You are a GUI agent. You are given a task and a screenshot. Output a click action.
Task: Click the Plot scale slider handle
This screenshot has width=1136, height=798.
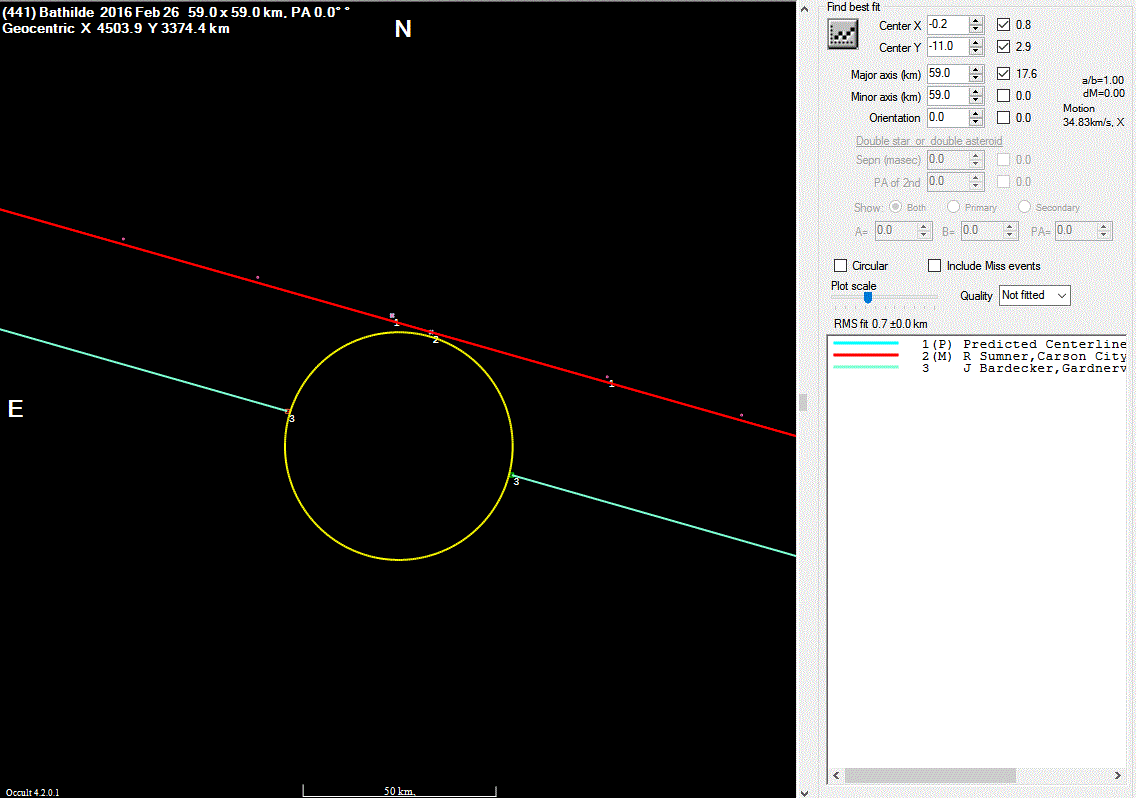868,297
